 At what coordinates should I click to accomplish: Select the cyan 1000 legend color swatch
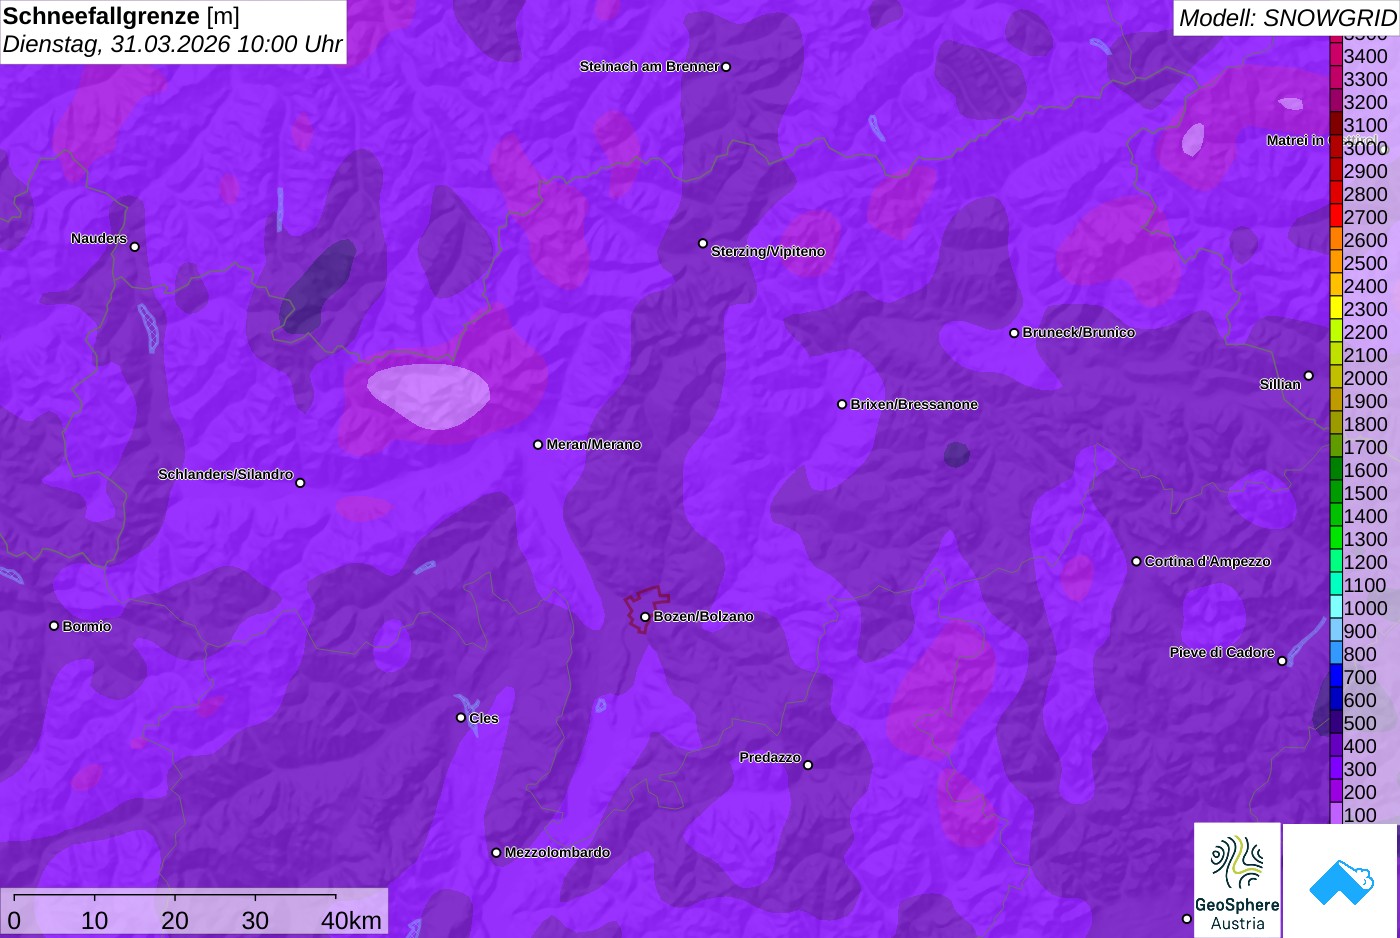(x=1335, y=607)
